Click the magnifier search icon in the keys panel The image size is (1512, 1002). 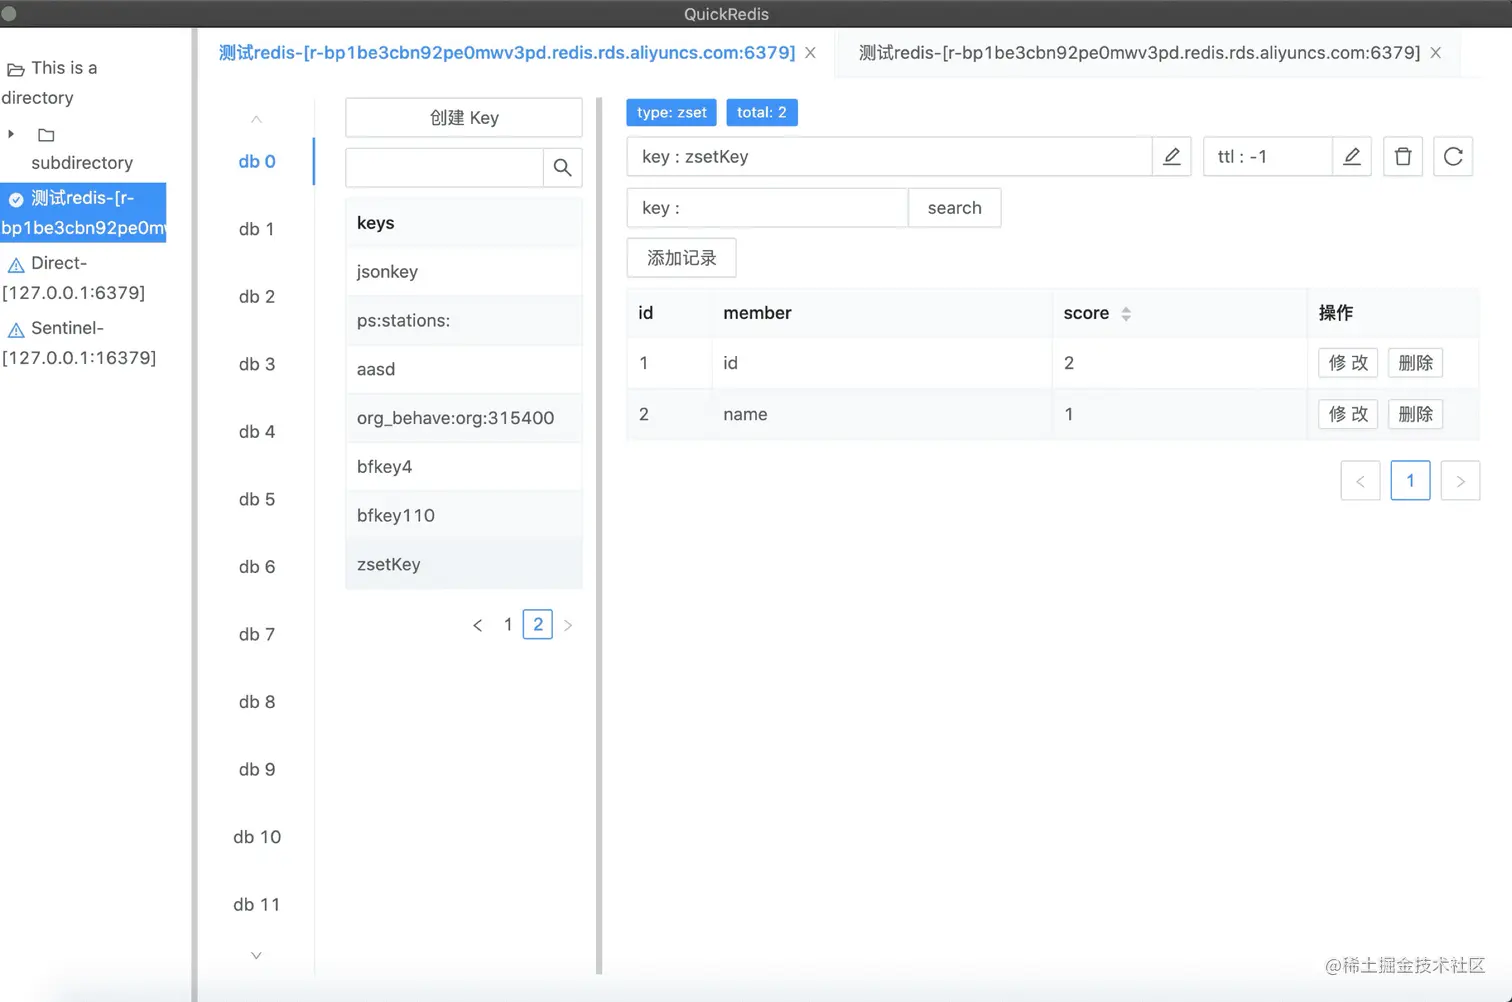[x=563, y=167]
